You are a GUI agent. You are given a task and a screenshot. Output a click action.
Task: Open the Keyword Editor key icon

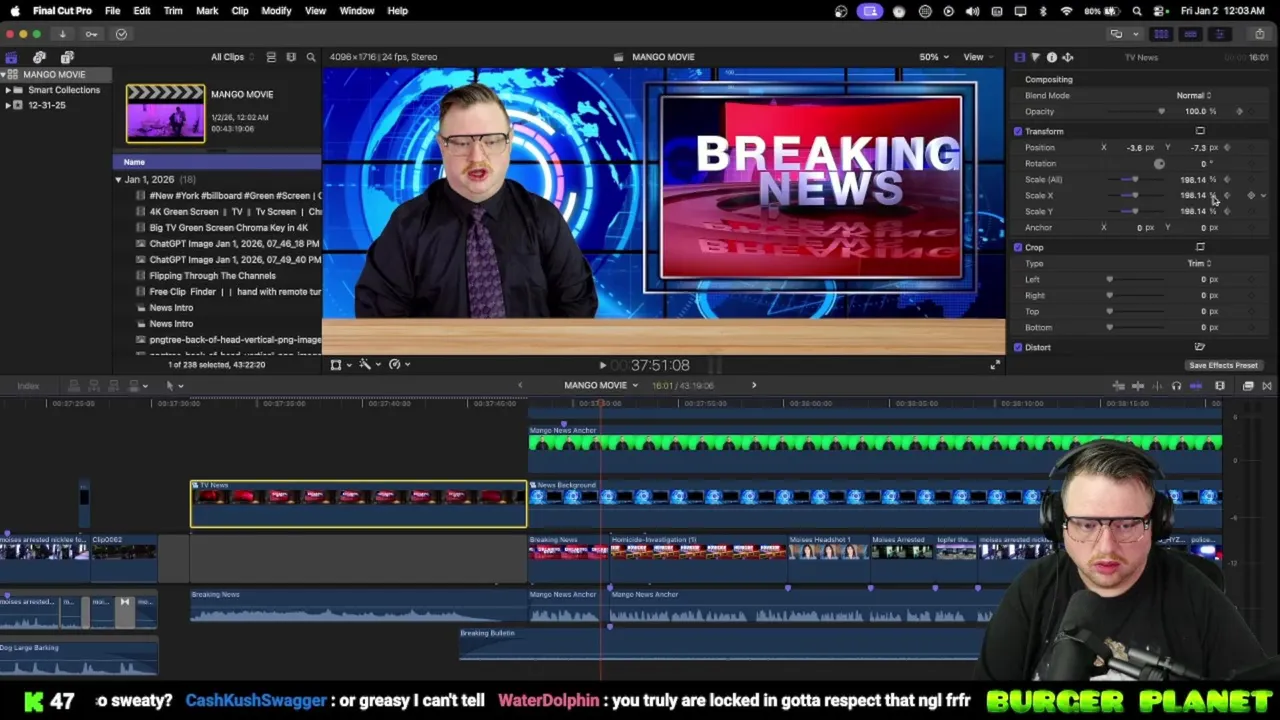tap(91, 34)
